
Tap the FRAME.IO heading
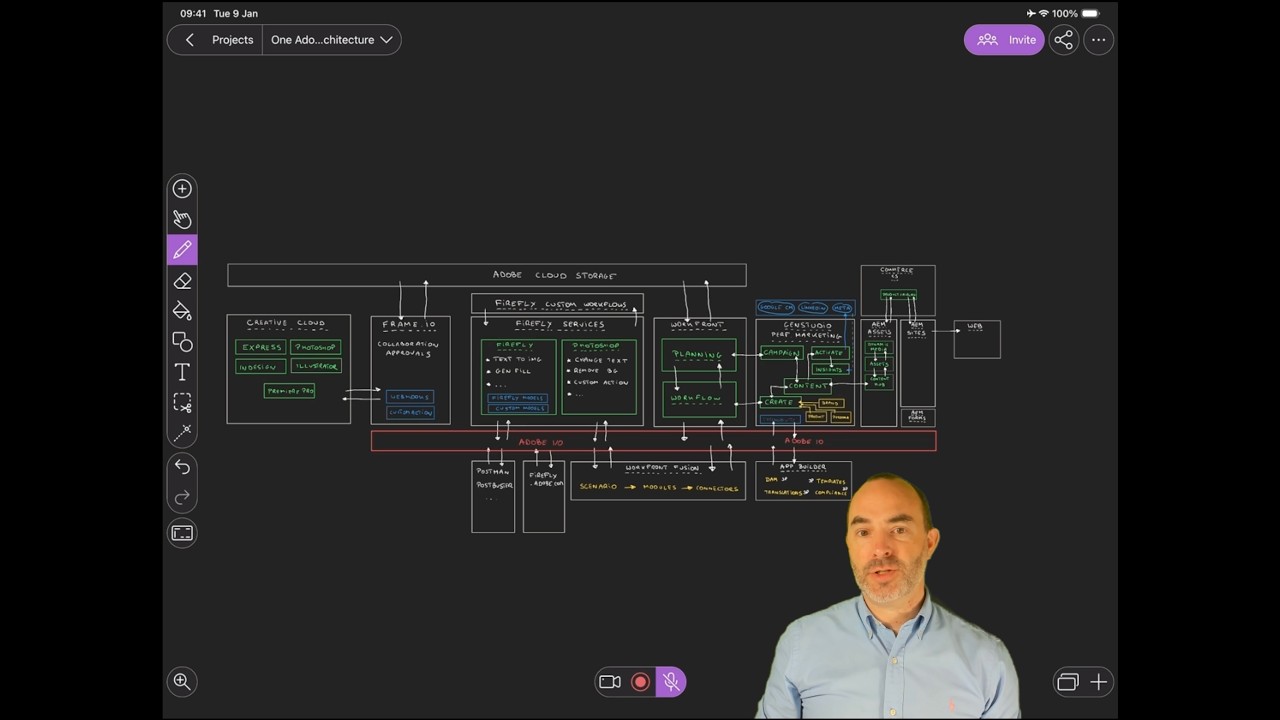pos(409,324)
